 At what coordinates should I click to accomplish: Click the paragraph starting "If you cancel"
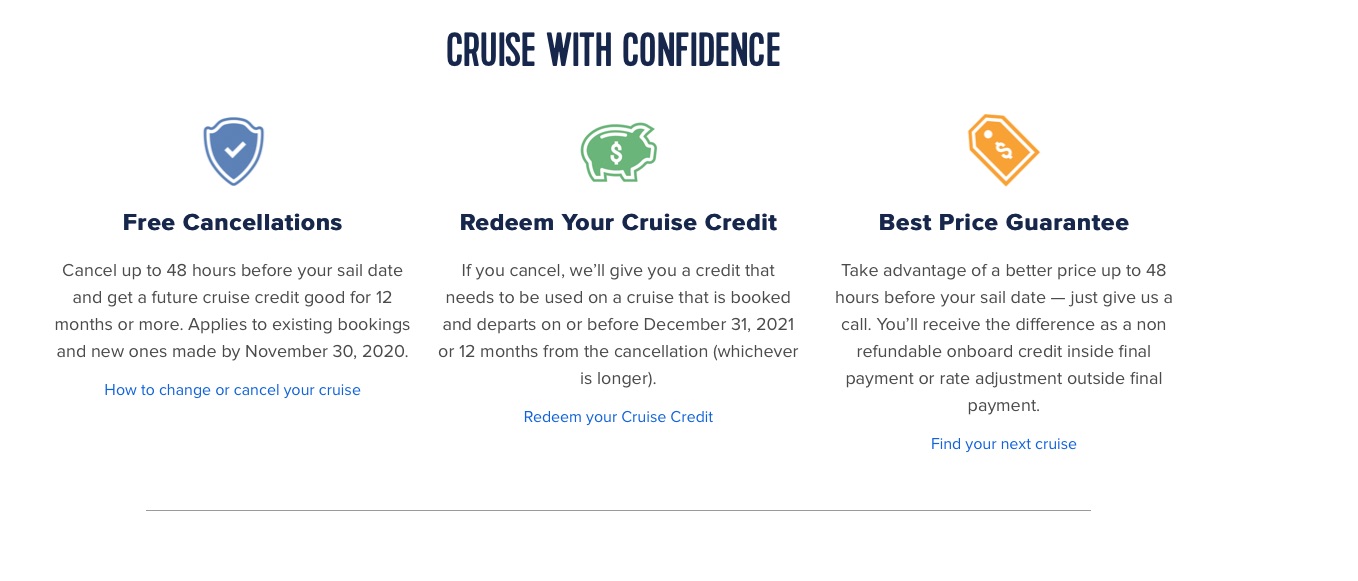tap(618, 324)
